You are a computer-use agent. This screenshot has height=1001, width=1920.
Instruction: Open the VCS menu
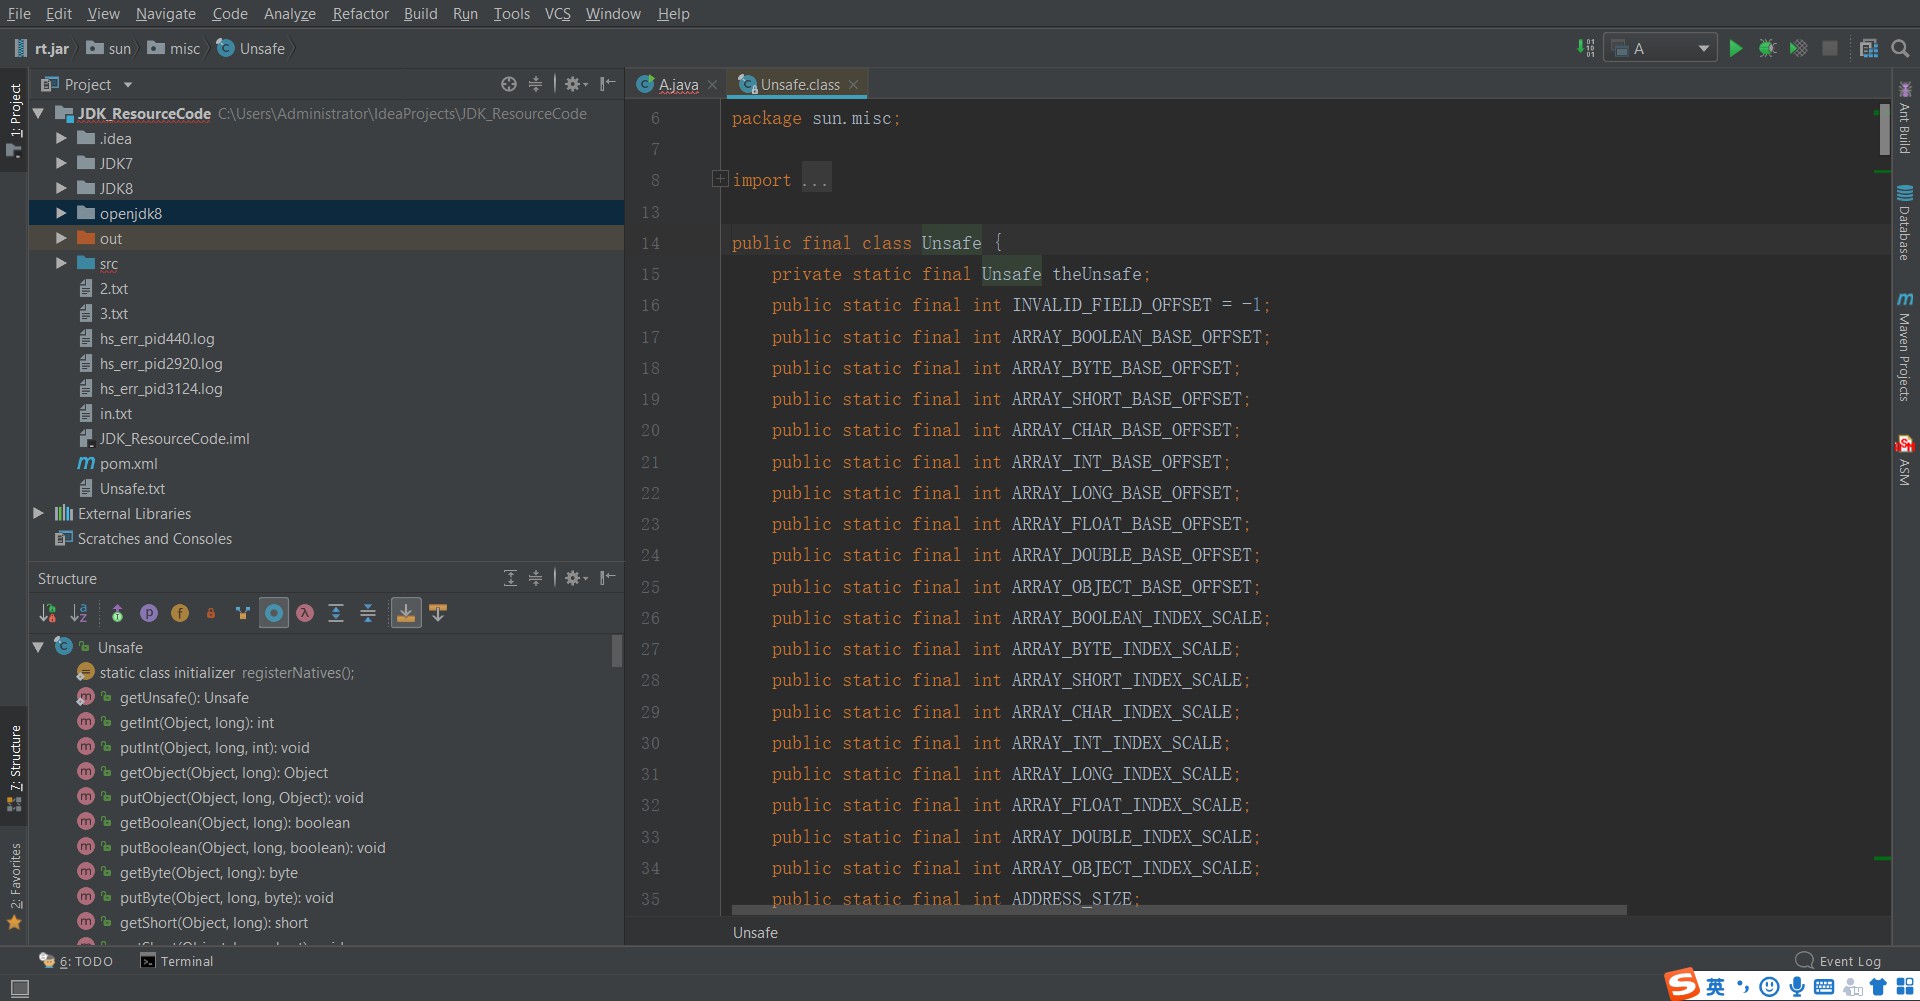tap(557, 13)
